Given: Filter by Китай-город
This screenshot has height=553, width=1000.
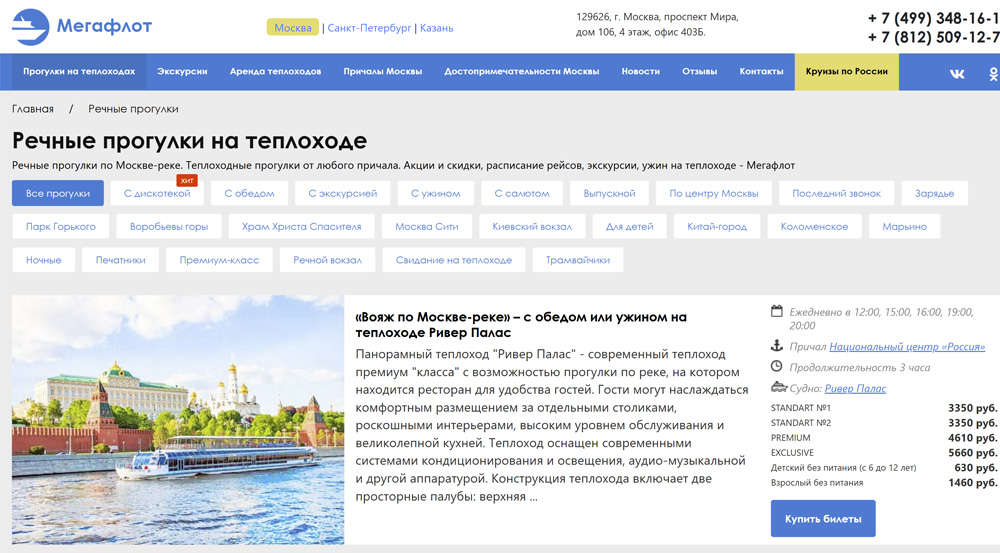Looking at the screenshot, I should click(x=717, y=226).
